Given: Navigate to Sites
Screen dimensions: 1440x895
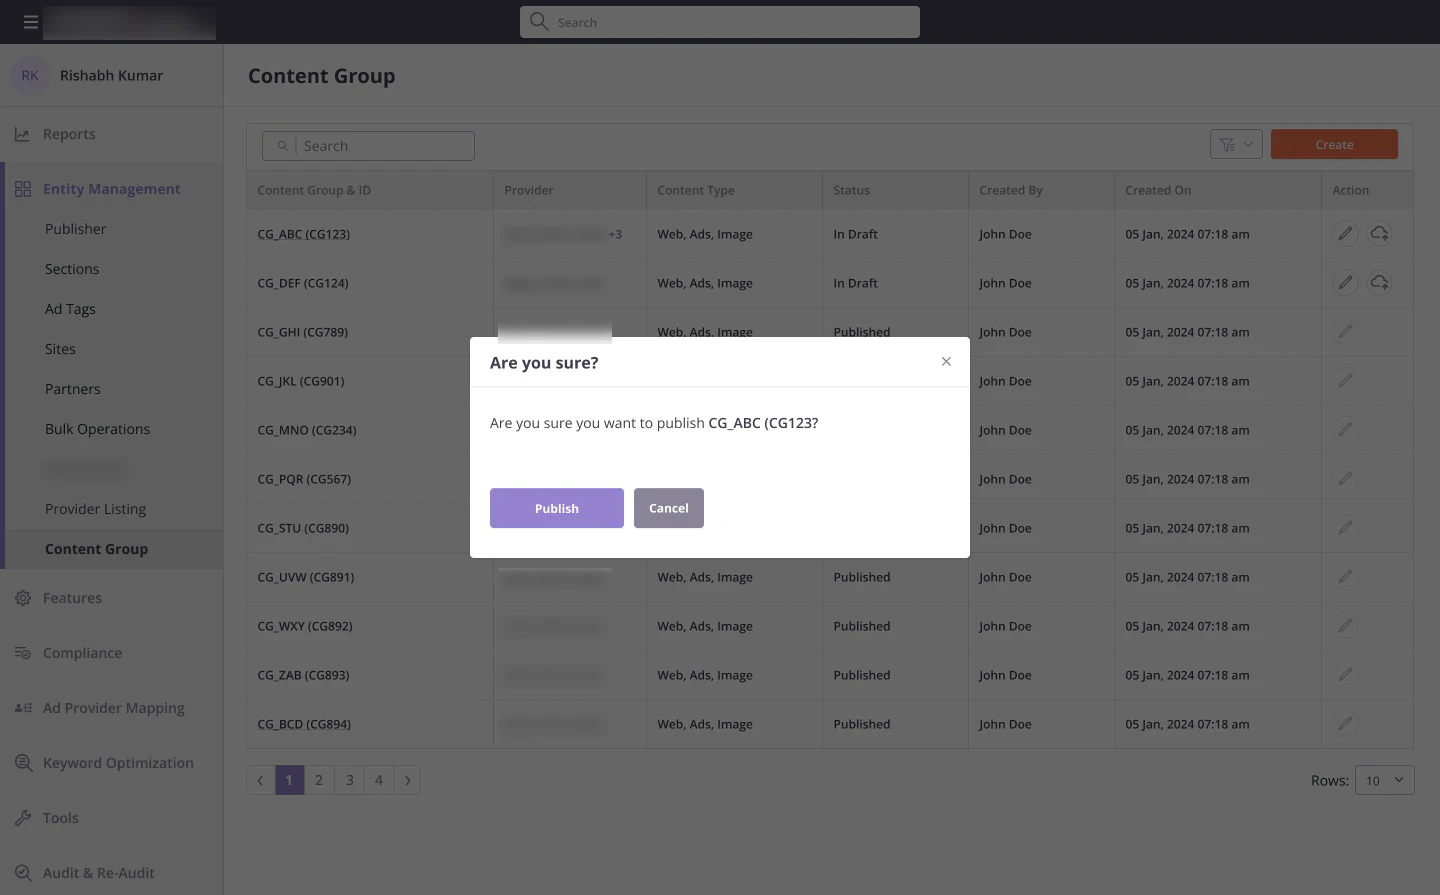Looking at the screenshot, I should [60, 349].
